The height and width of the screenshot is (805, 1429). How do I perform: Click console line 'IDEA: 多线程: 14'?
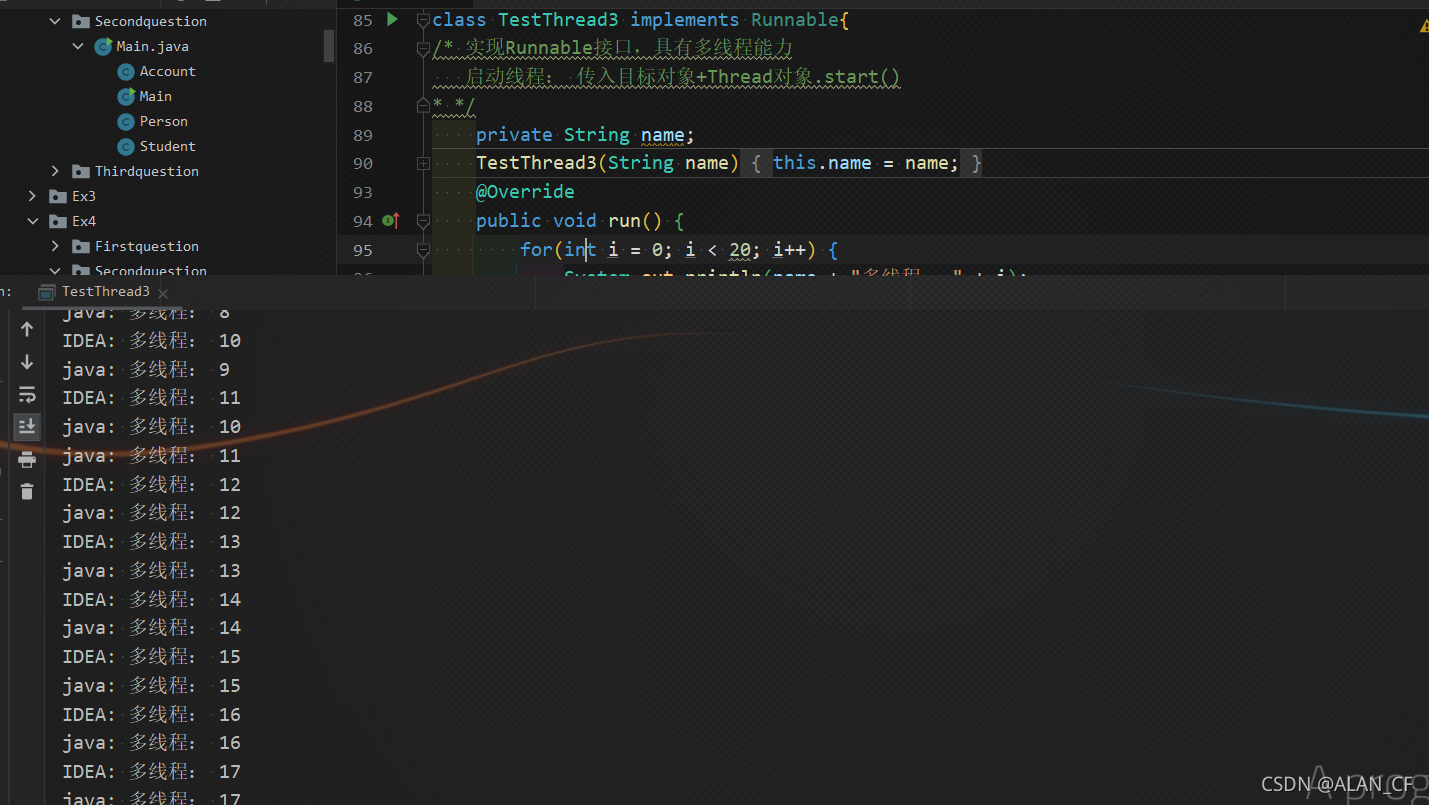click(x=152, y=600)
